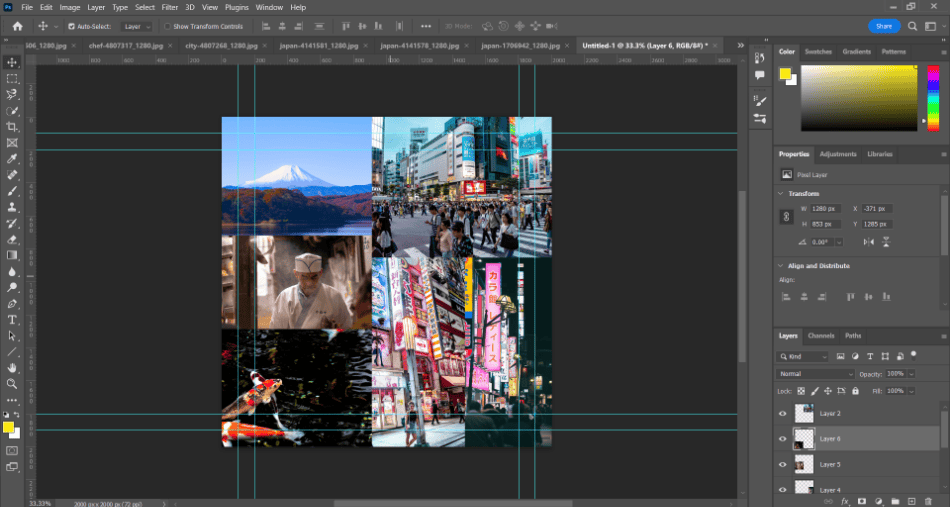Toggle Lock transparent pixels
The width and height of the screenshot is (950, 507).
[801, 391]
